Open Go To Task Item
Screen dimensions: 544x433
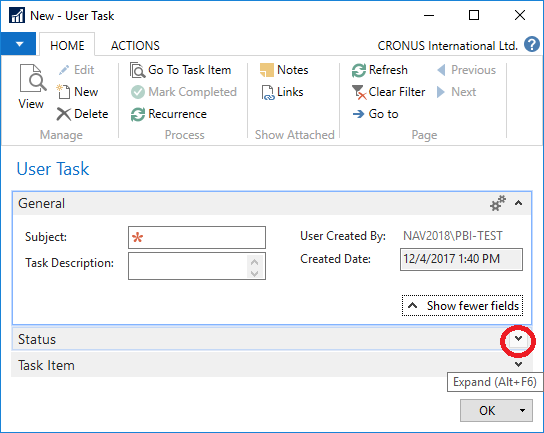[x=180, y=70]
